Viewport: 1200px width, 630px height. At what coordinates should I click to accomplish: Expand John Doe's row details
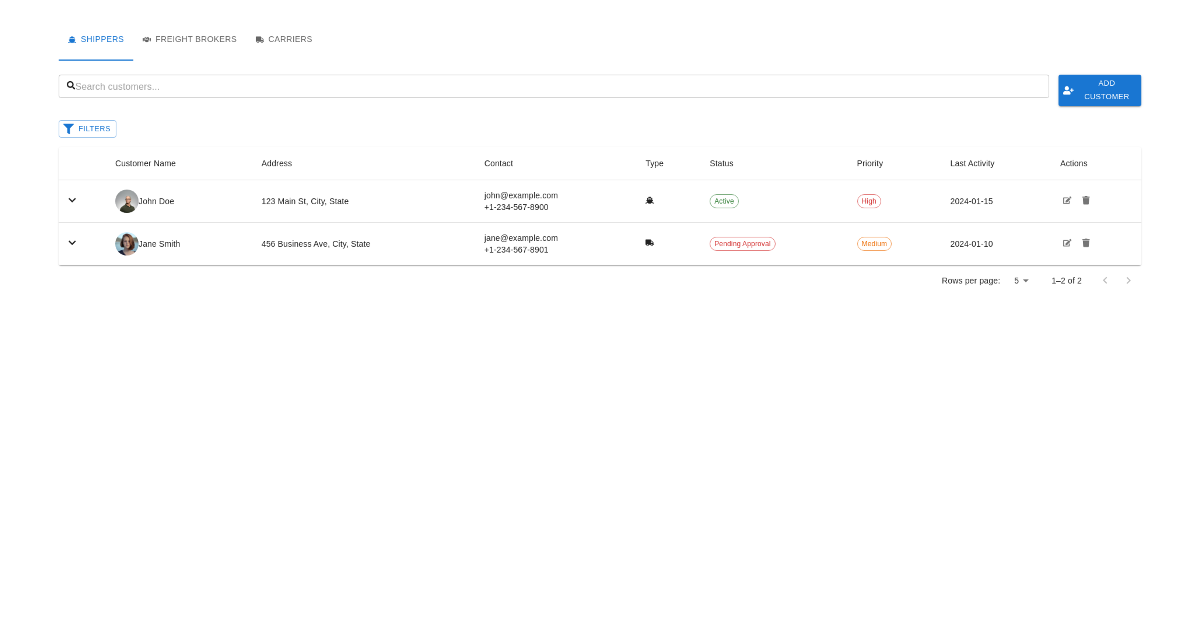tap(72, 200)
